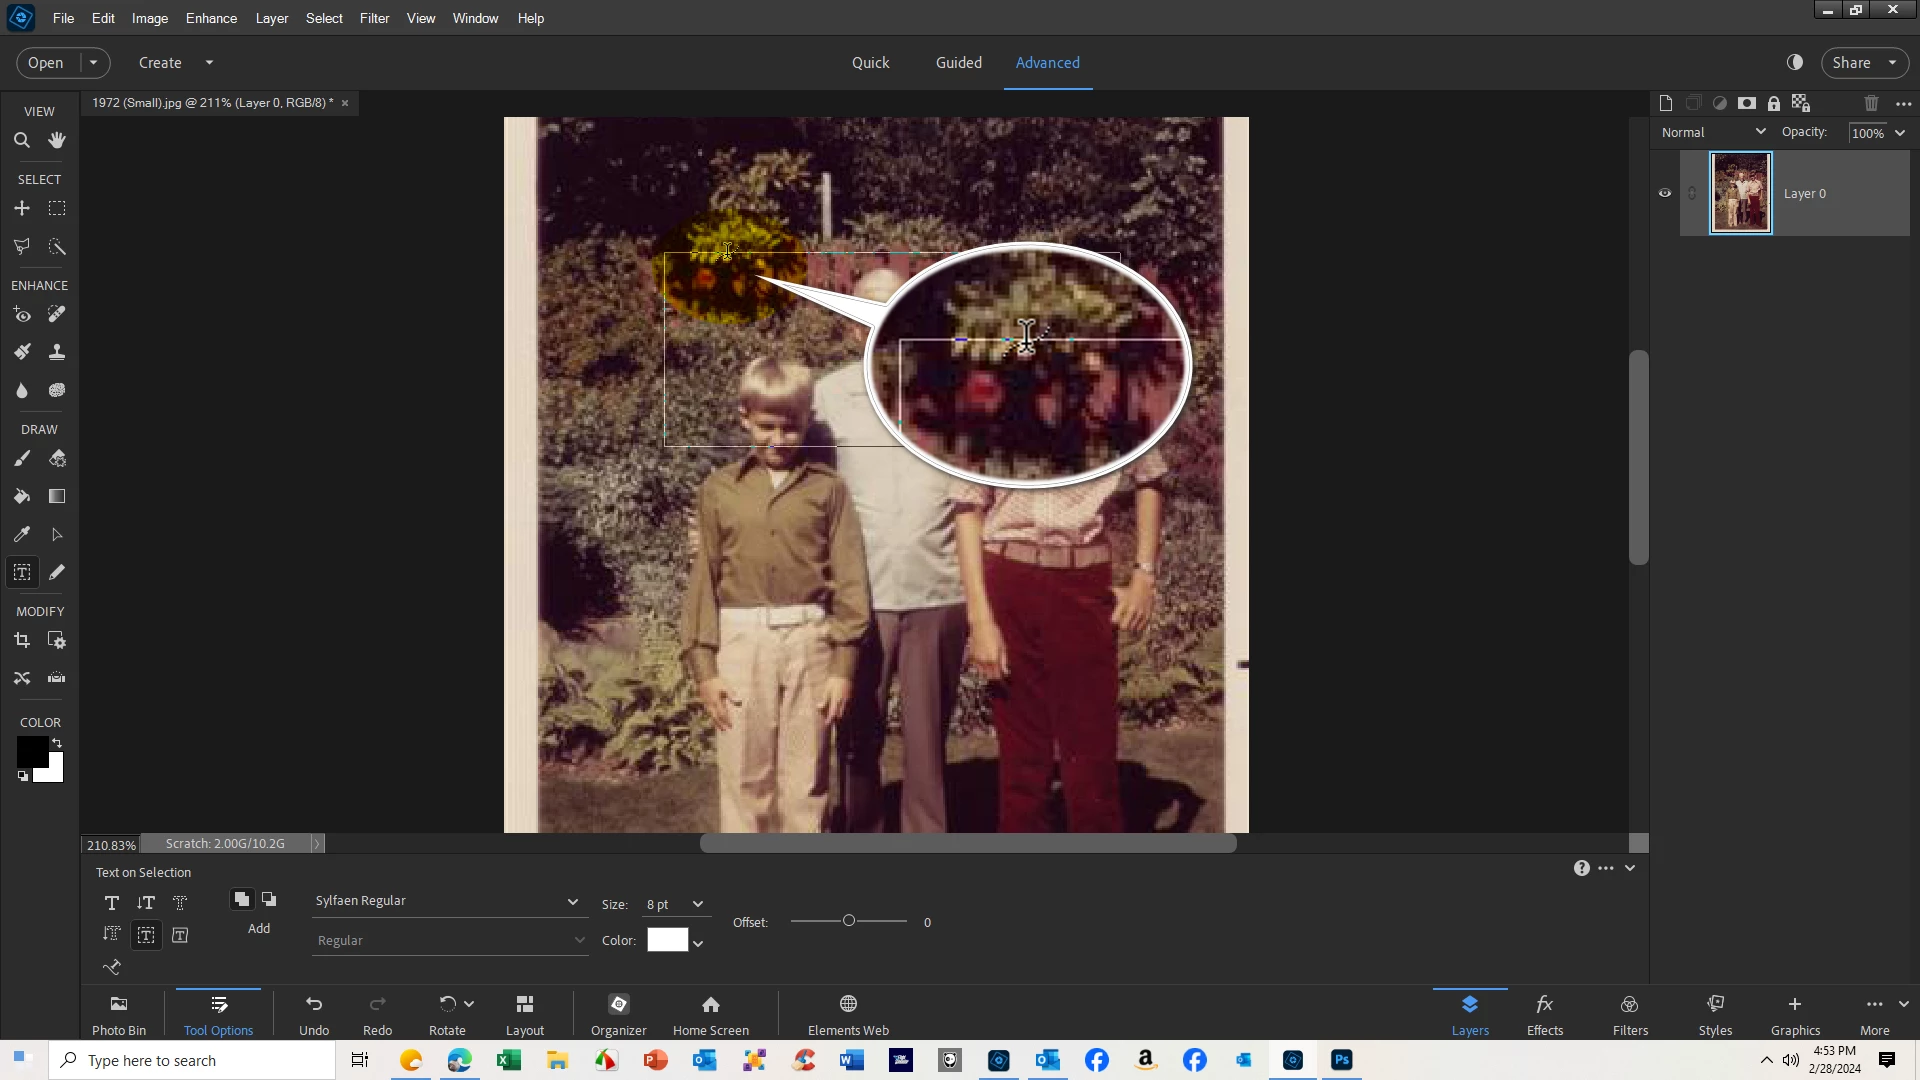Switch to the Guided tab
Image resolution: width=1920 pixels, height=1080 pixels.
point(958,62)
